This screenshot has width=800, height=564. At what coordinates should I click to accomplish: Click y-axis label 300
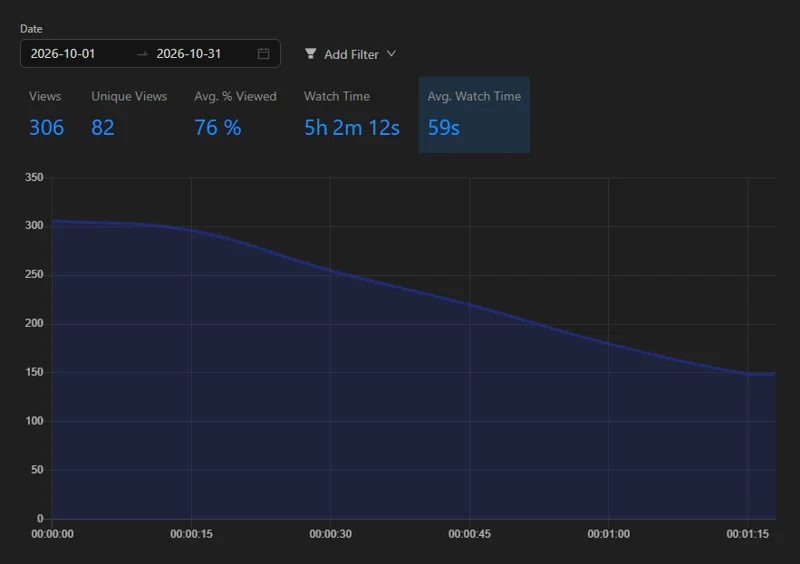pos(34,225)
